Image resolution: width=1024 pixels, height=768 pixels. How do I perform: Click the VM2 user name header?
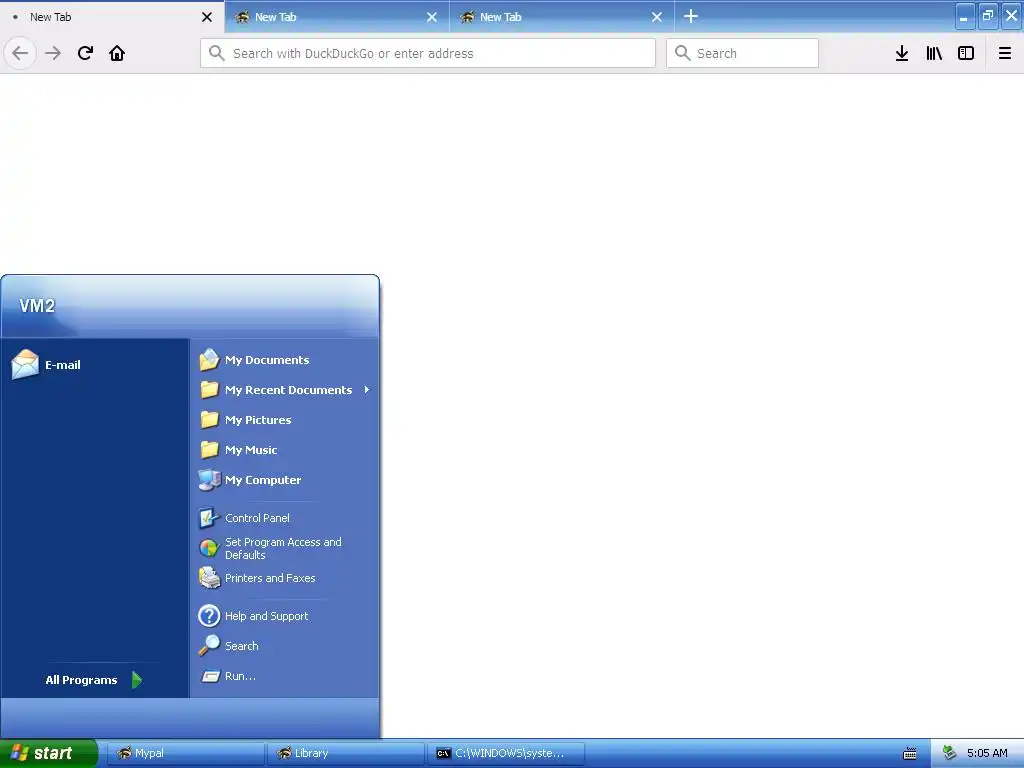37,306
